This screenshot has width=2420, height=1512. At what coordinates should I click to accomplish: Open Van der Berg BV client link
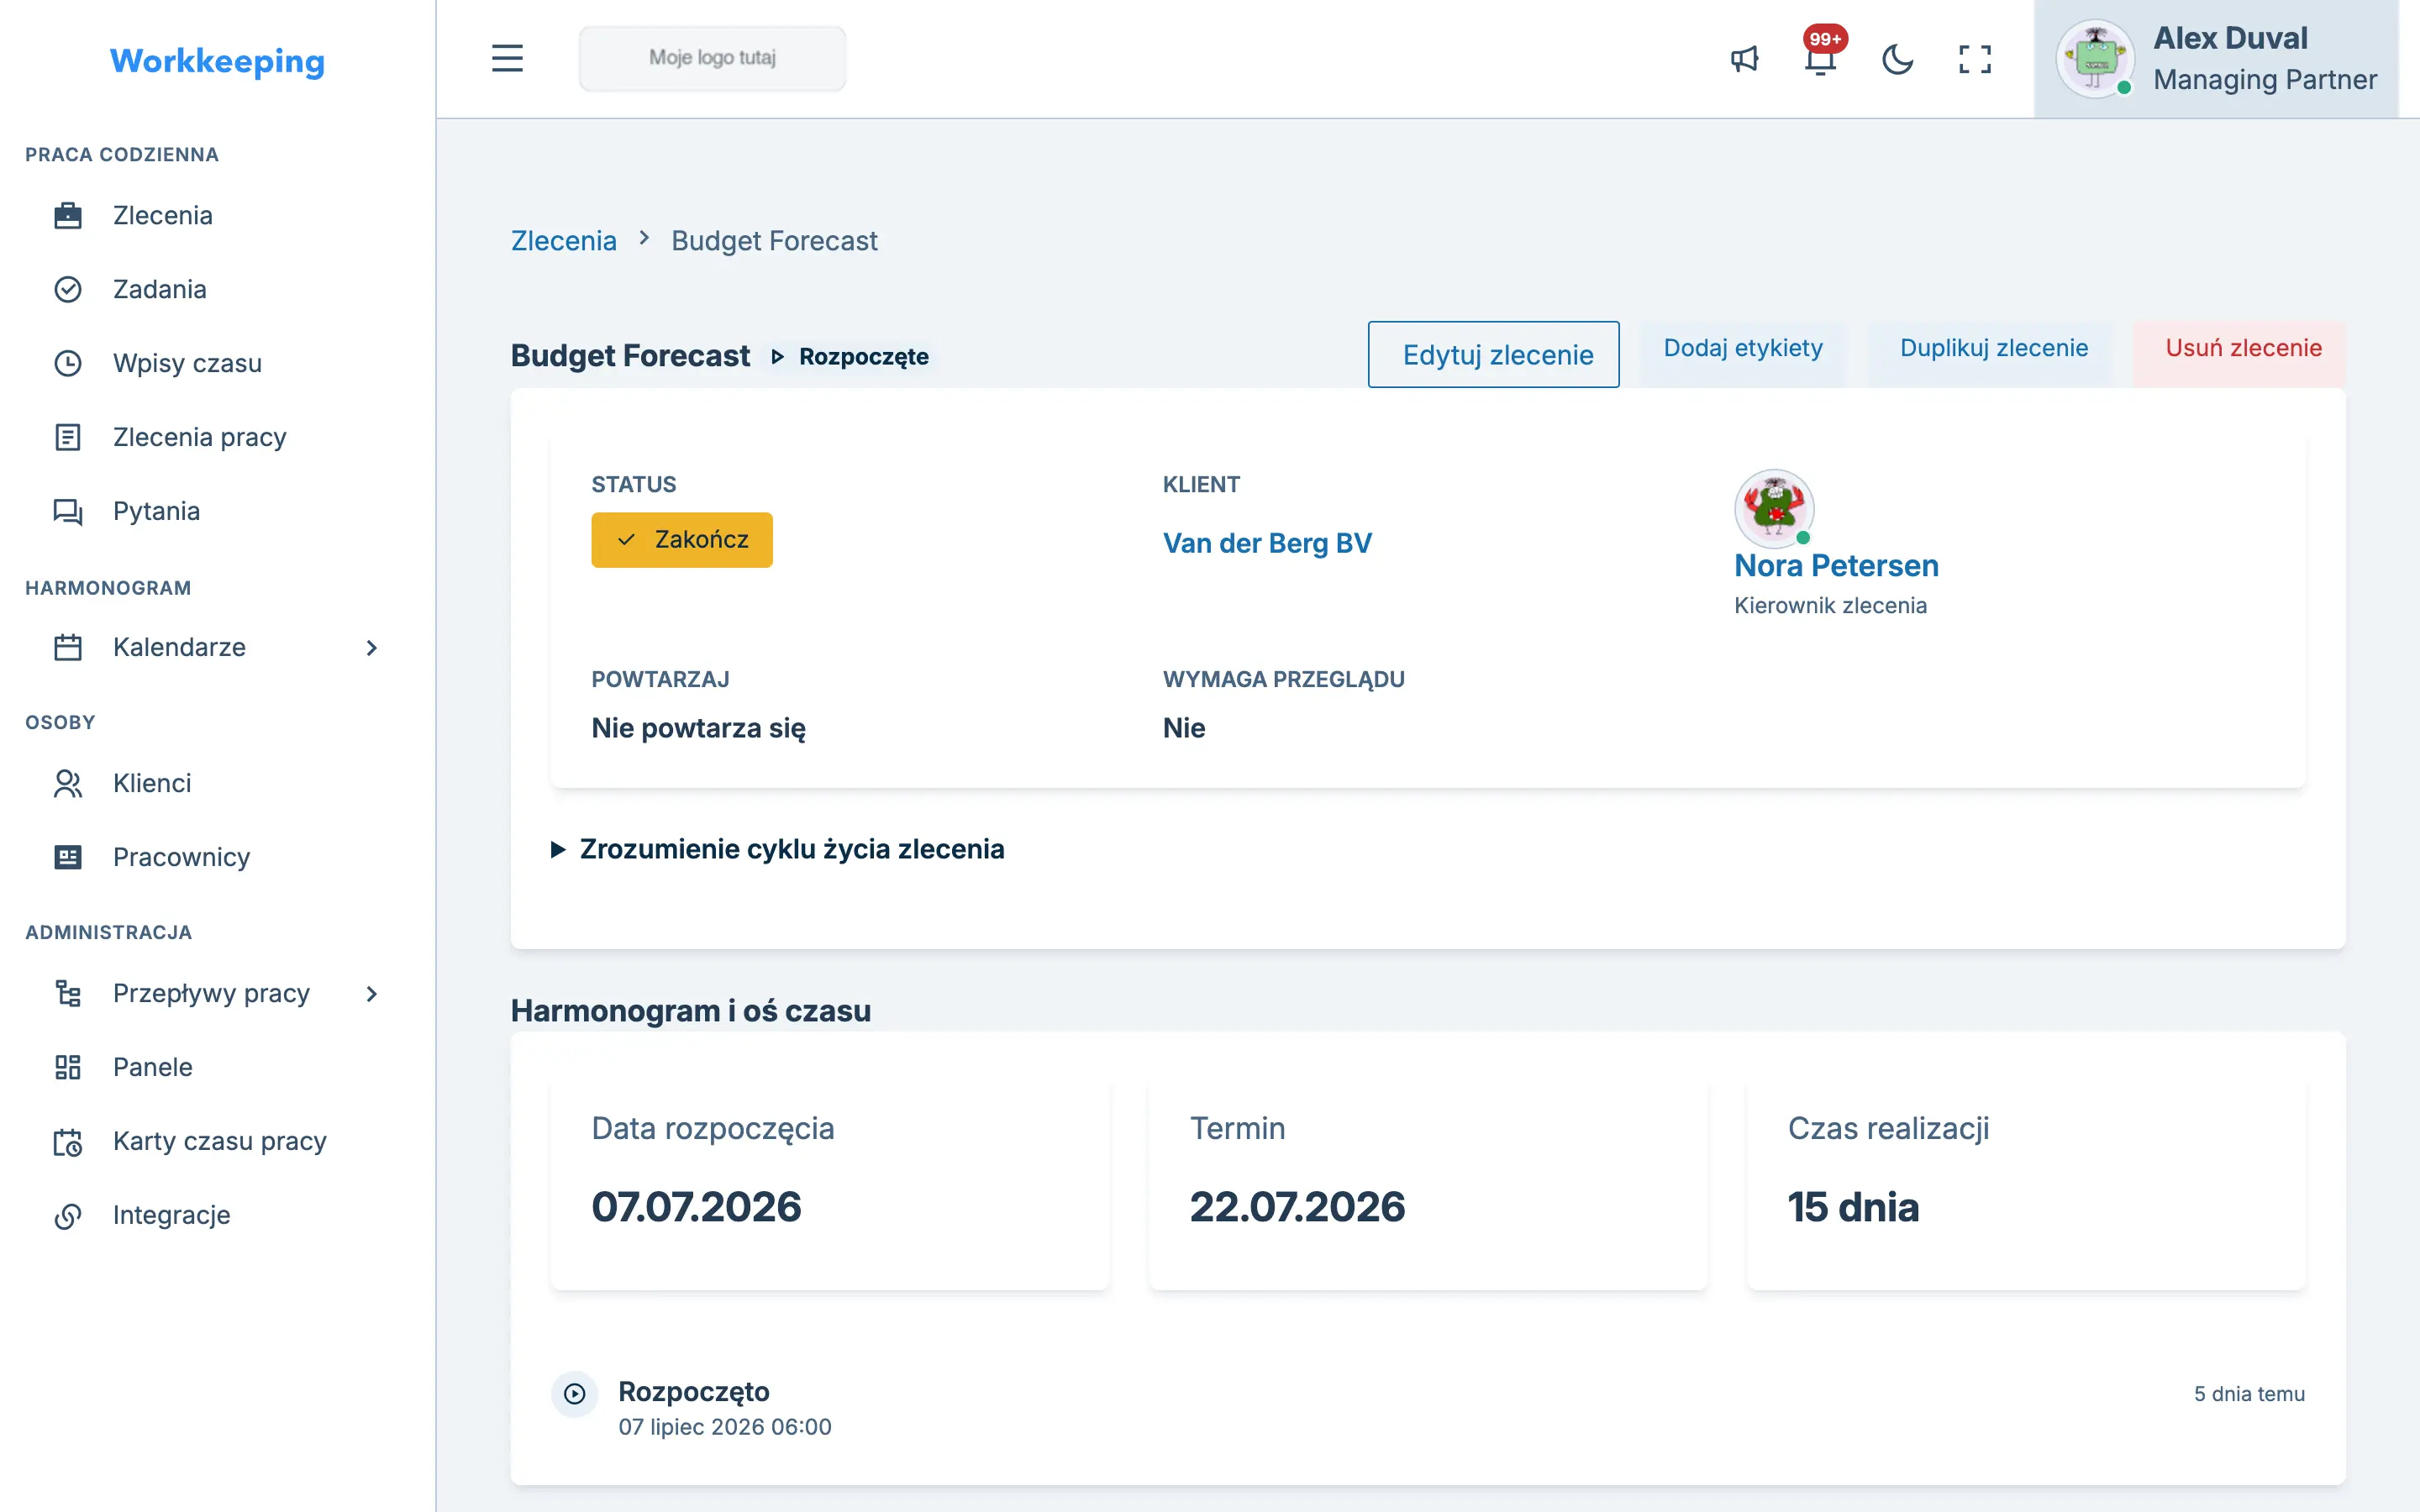[x=1267, y=543]
